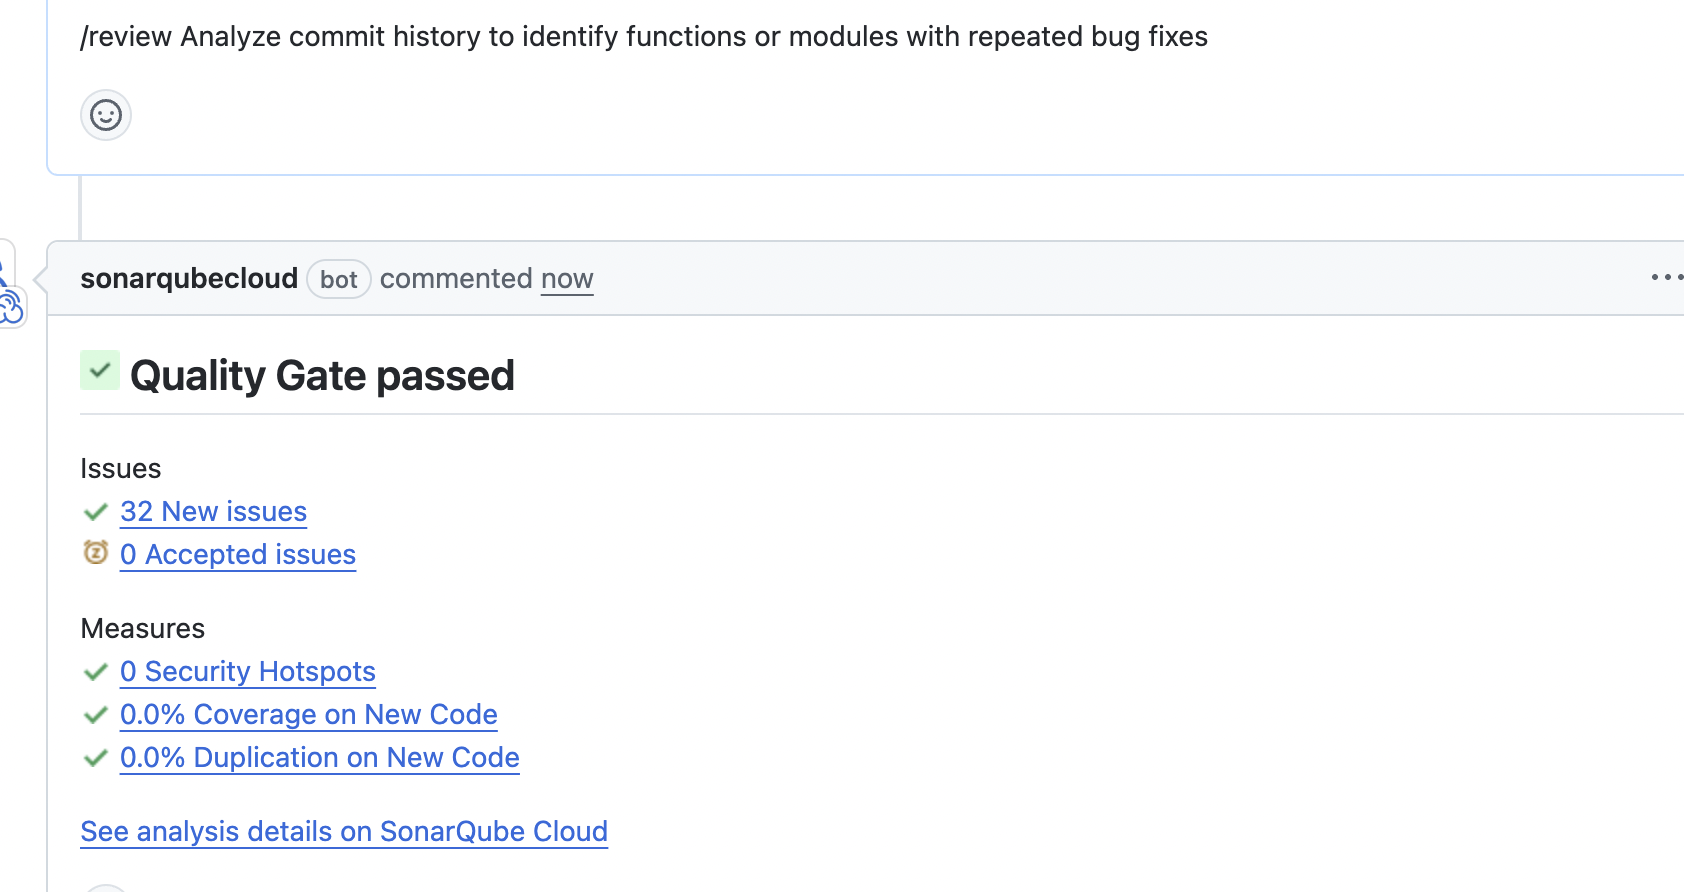This screenshot has width=1684, height=892.
Task: Select the comment bubble tail marker
Action: (38, 278)
